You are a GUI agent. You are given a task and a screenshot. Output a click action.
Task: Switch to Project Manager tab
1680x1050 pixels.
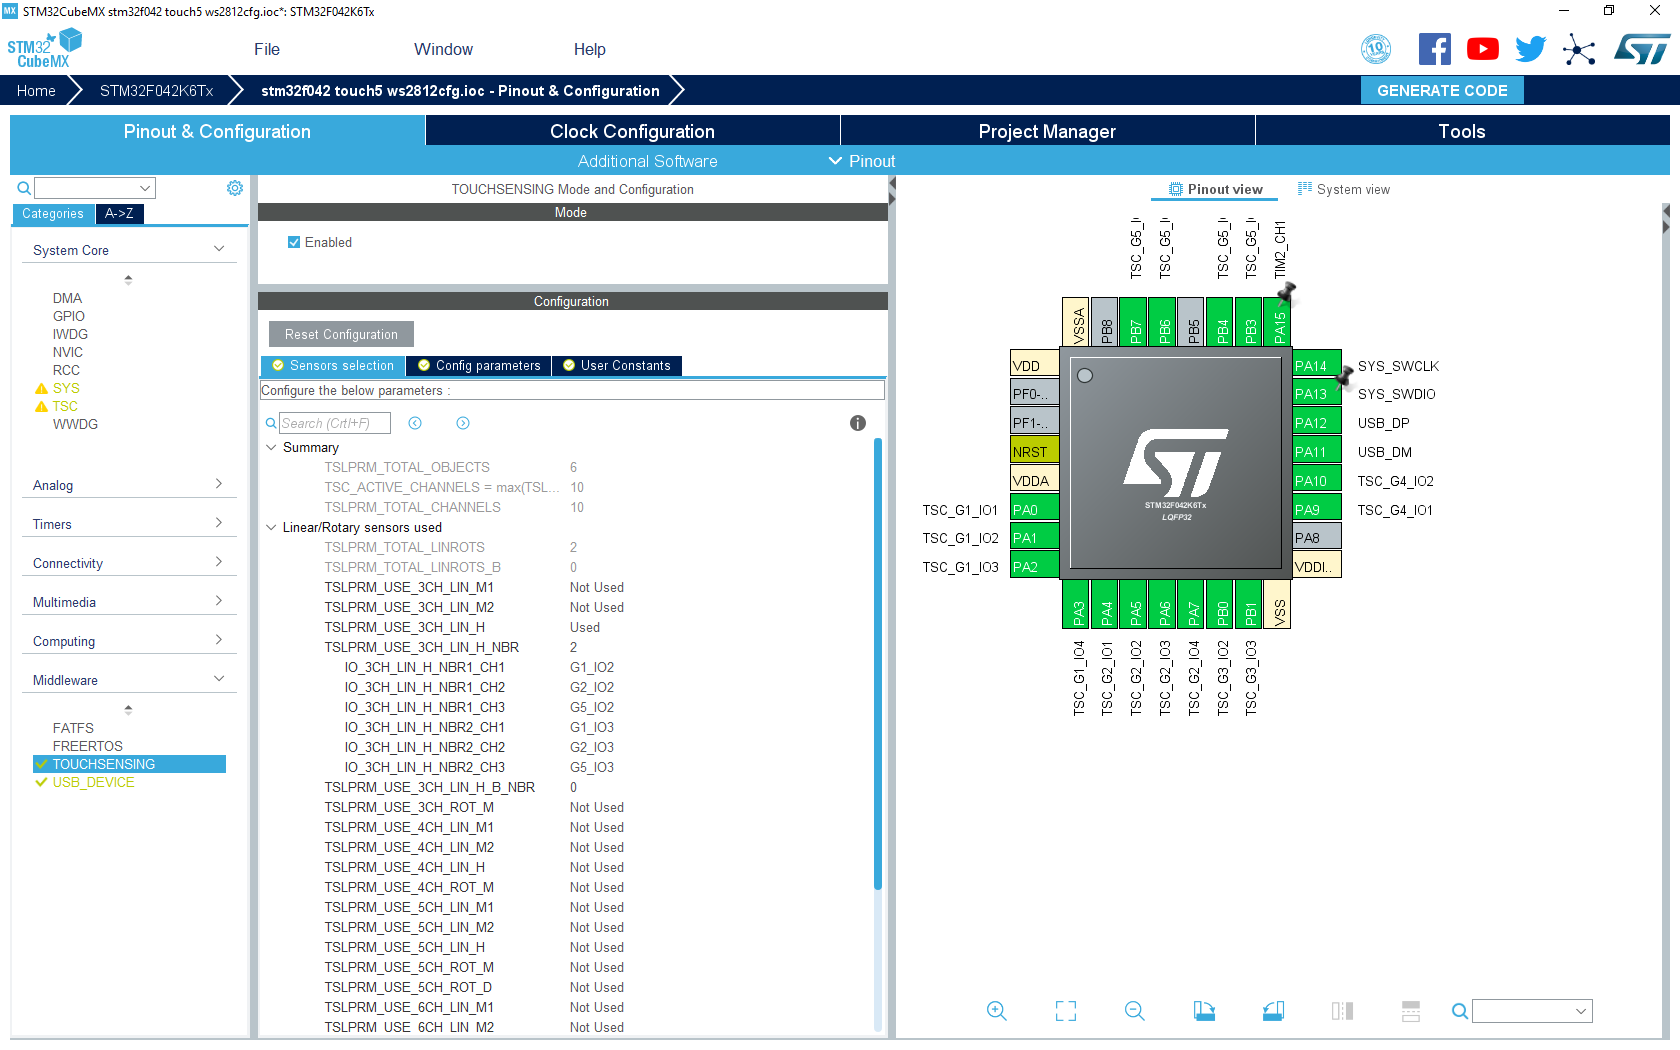point(1047,131)
